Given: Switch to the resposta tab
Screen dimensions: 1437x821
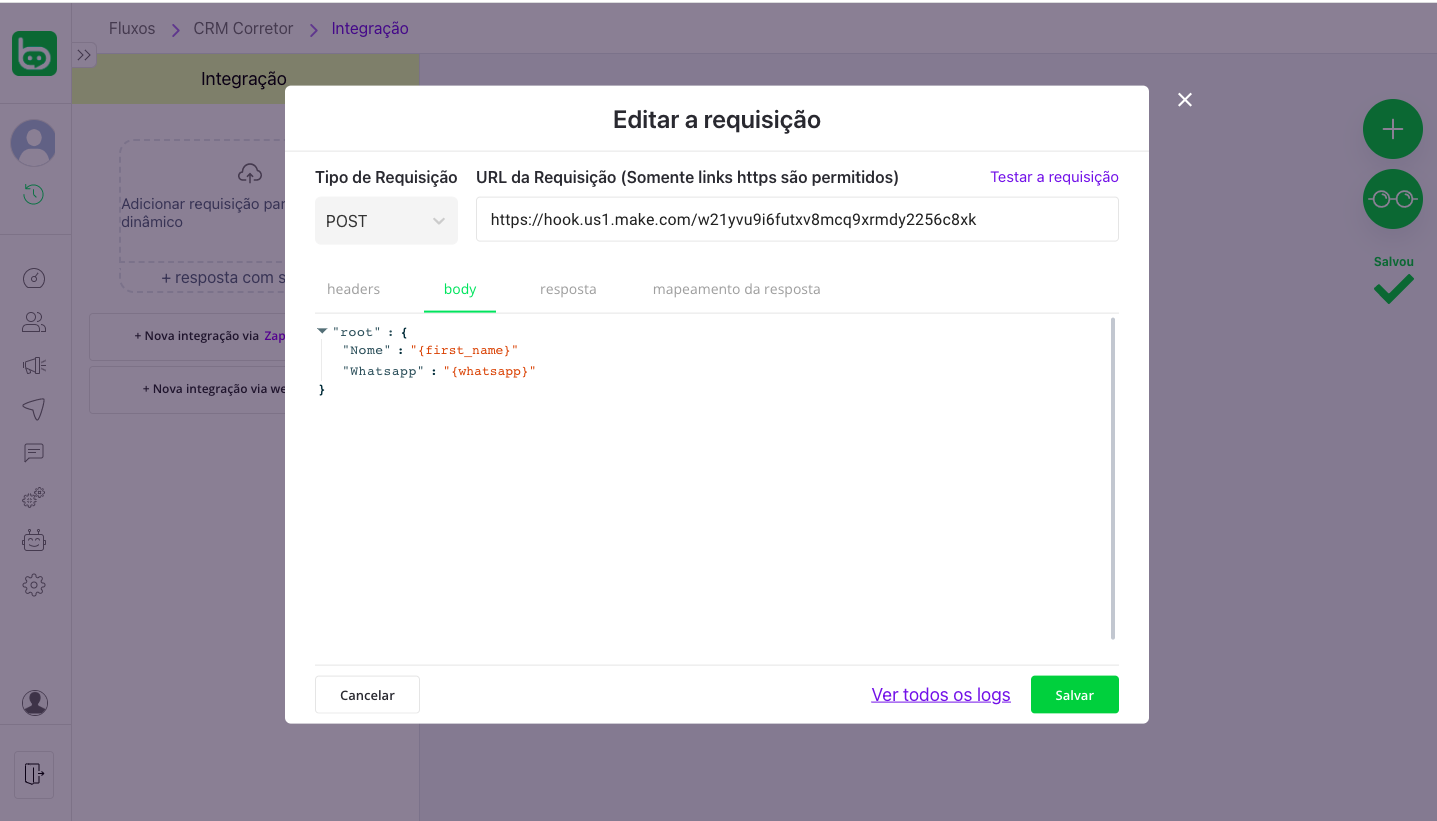Looking at the screenshot, I should (568, 289).
